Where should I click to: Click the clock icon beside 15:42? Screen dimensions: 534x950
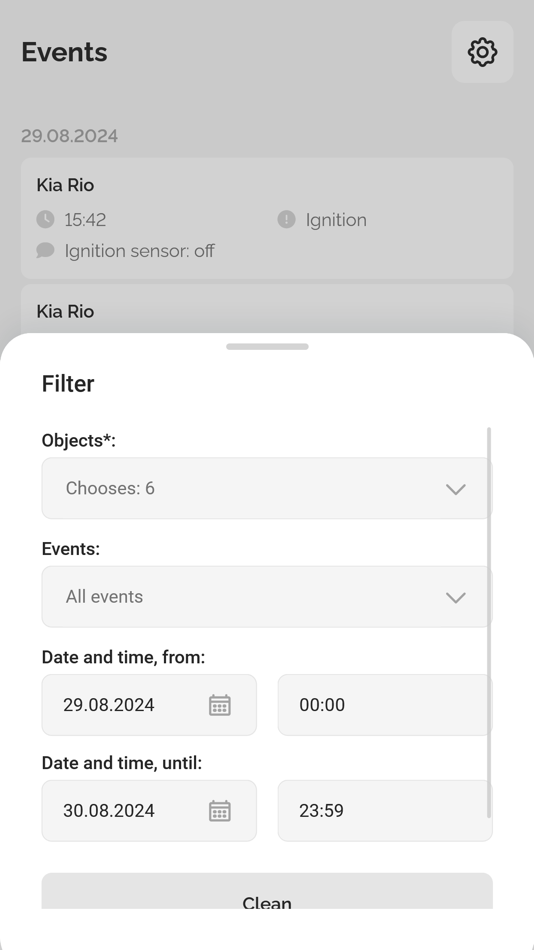coord(45,219)
